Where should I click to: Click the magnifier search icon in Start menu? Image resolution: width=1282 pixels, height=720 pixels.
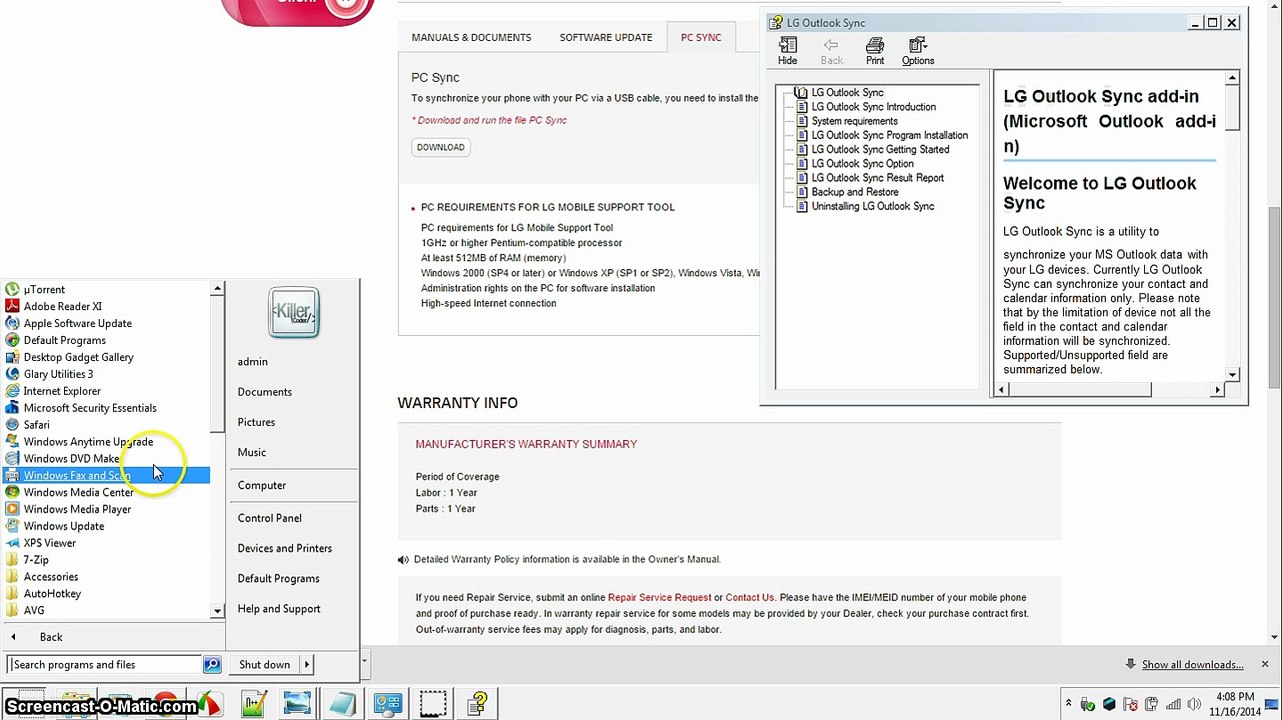(212, 664)
